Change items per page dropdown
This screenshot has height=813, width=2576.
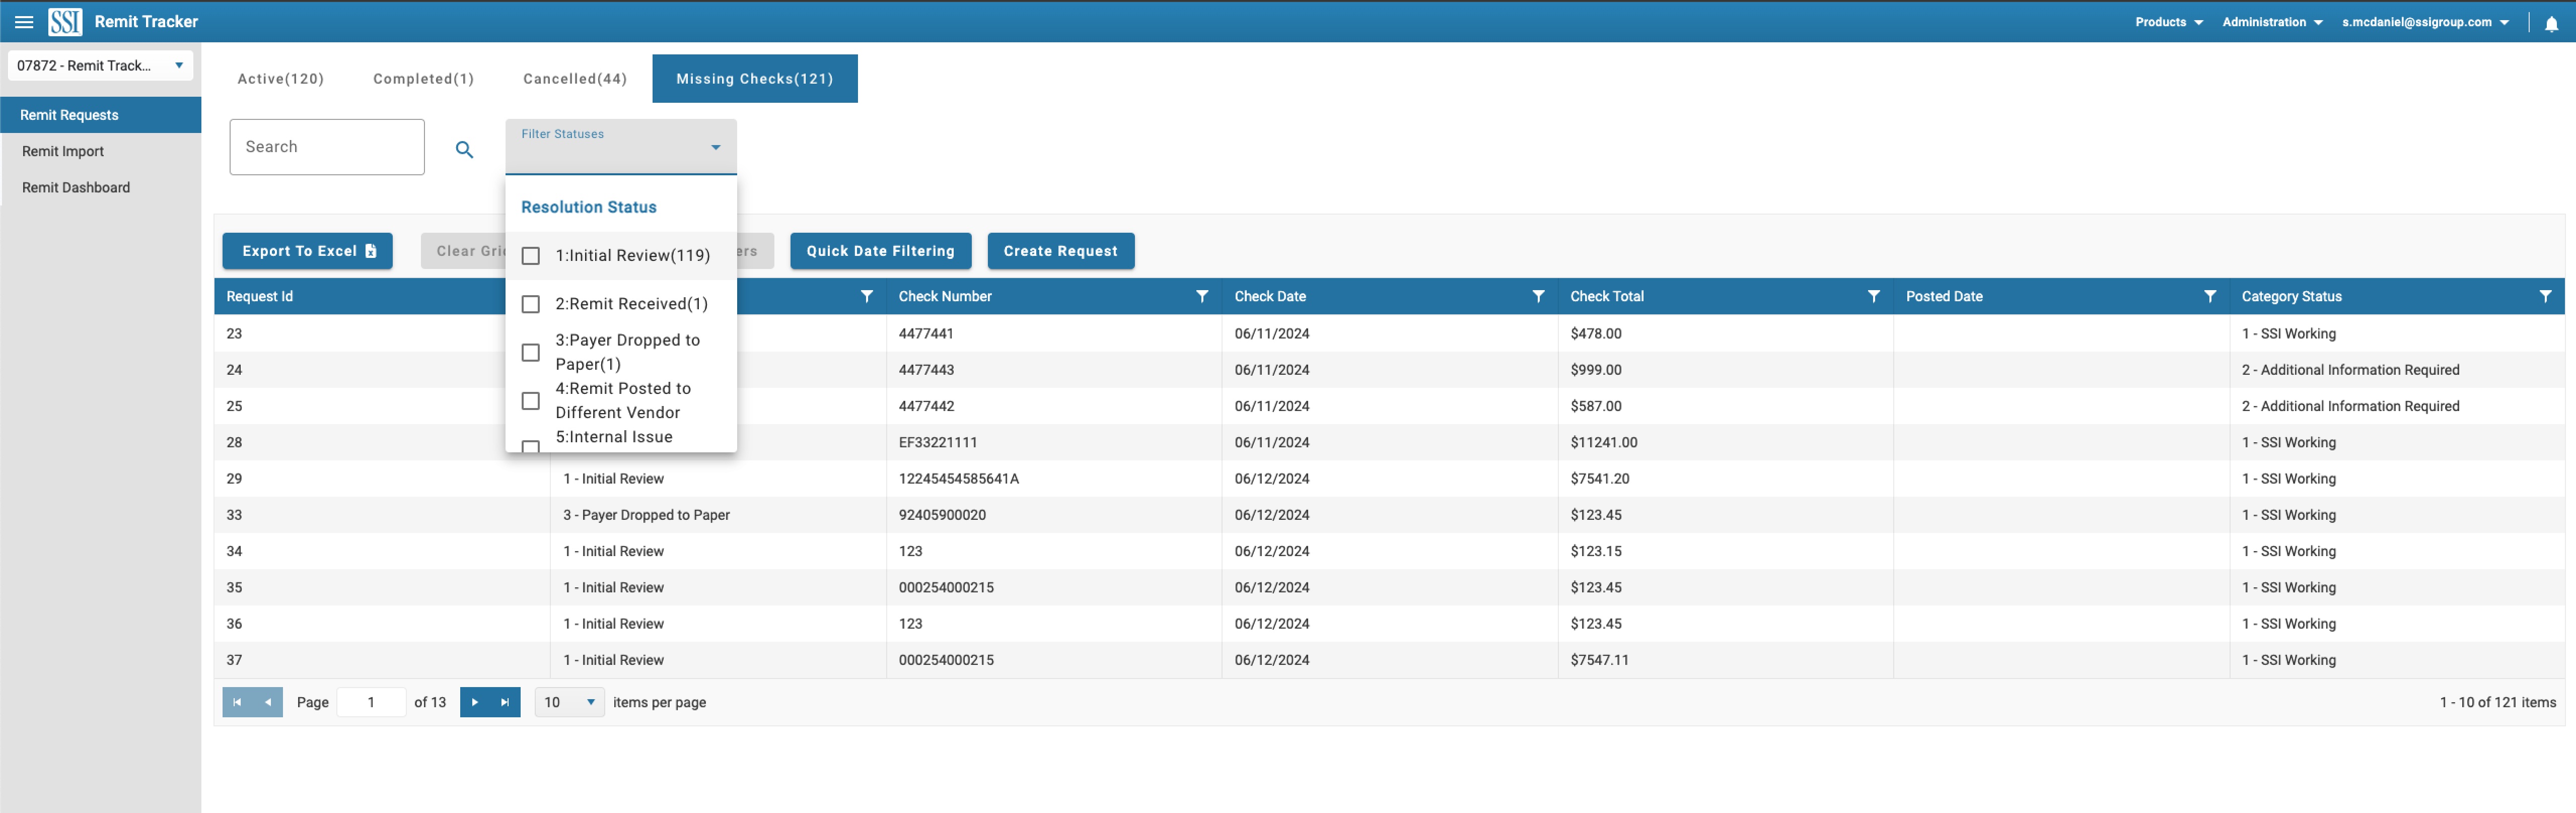pos(569,702)
